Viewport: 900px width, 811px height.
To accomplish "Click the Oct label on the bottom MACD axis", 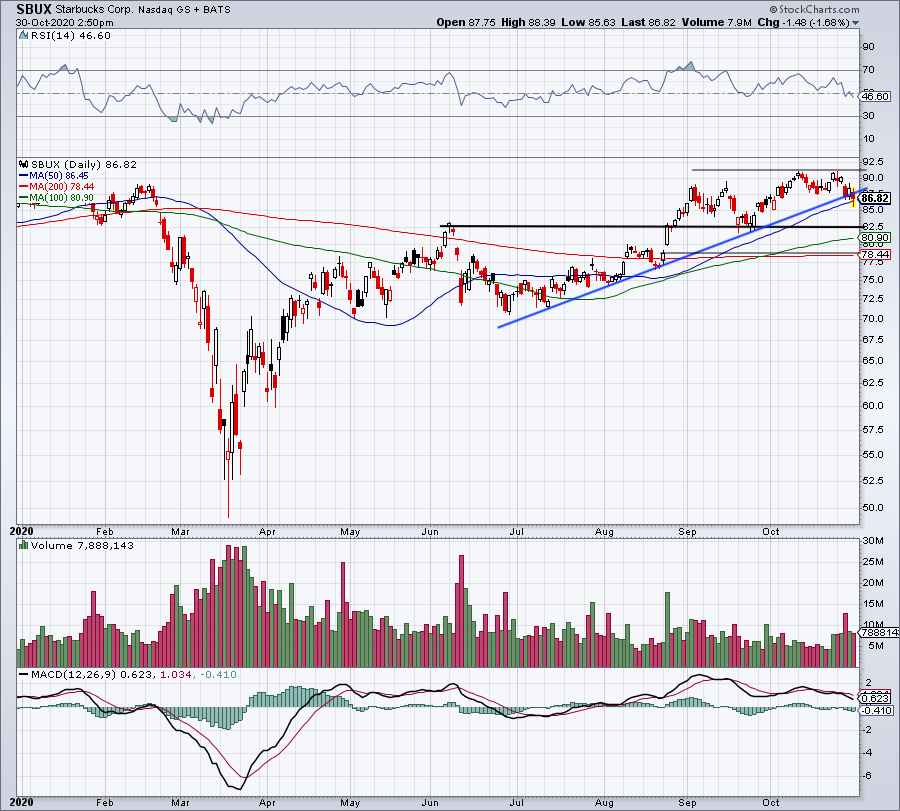I will point(771,803).
